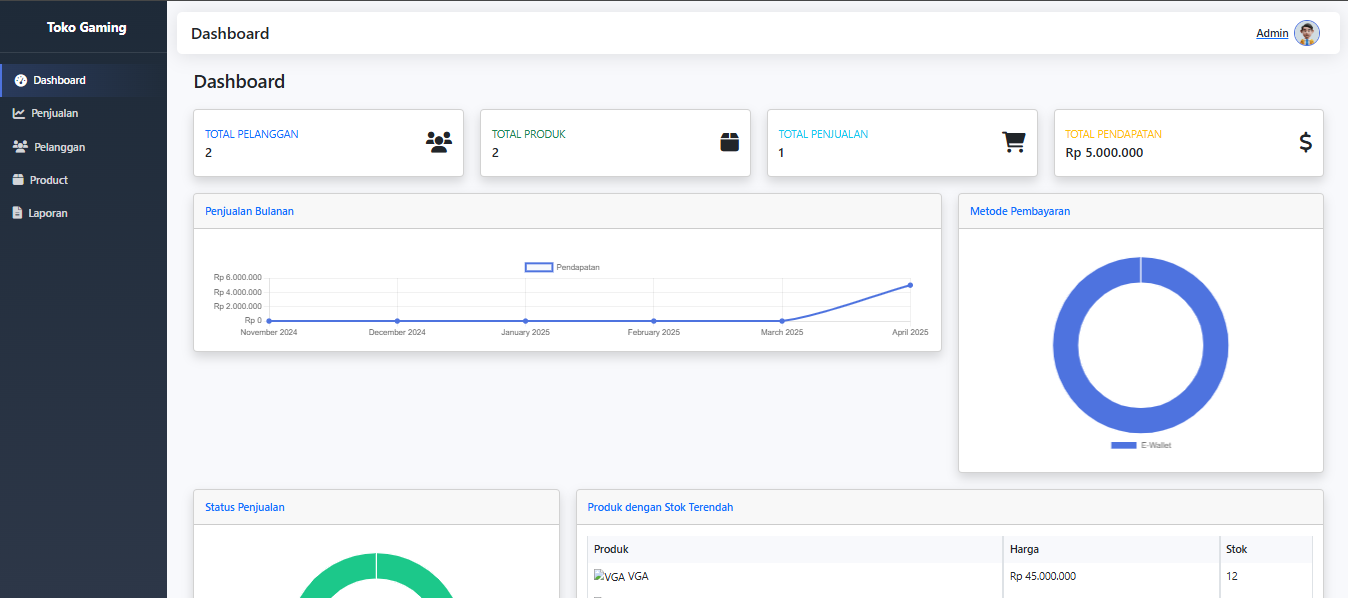
Task: Click the dollar sign icon on Total Pendapatan
Action: [1305, 142]
